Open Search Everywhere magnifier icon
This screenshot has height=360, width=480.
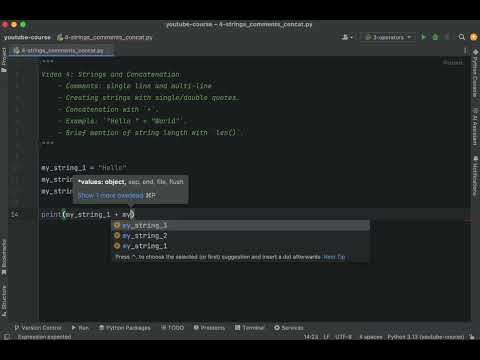[462, 37]
